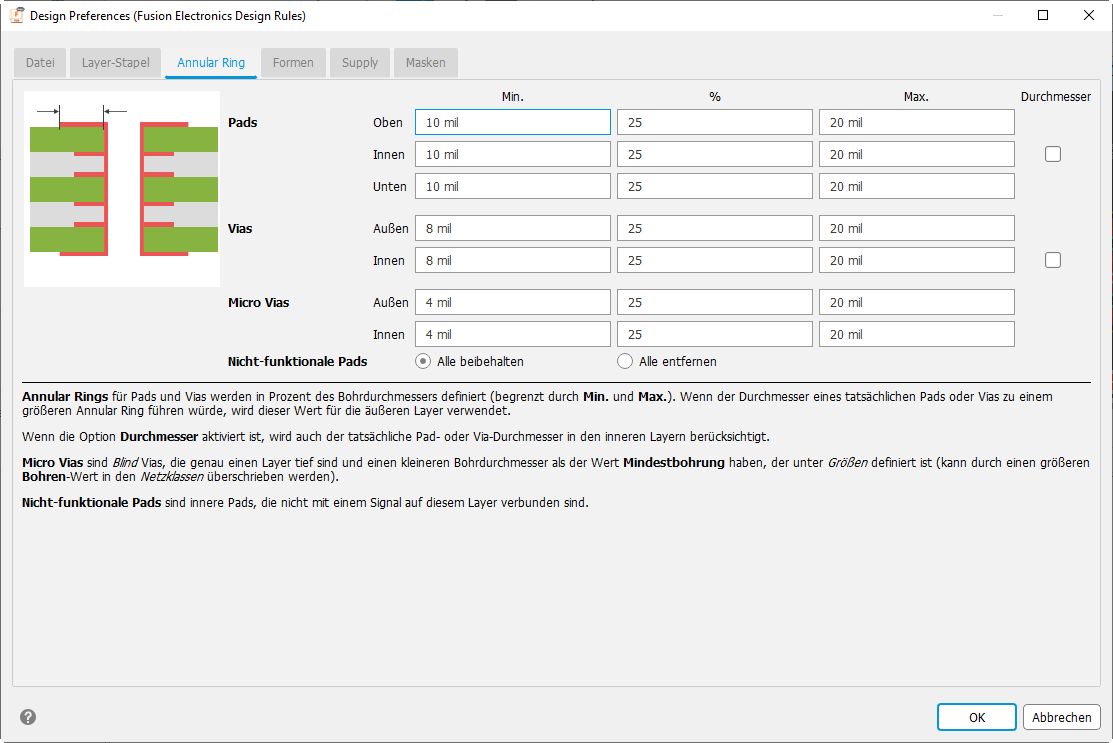Click the Vias Außen percent field
Viewport: 1113px width, 743px height.
tap(715, 229)
